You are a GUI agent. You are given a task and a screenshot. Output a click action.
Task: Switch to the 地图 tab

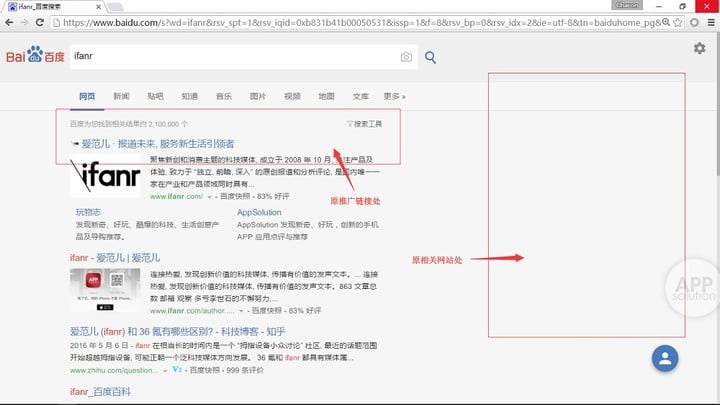326,96
